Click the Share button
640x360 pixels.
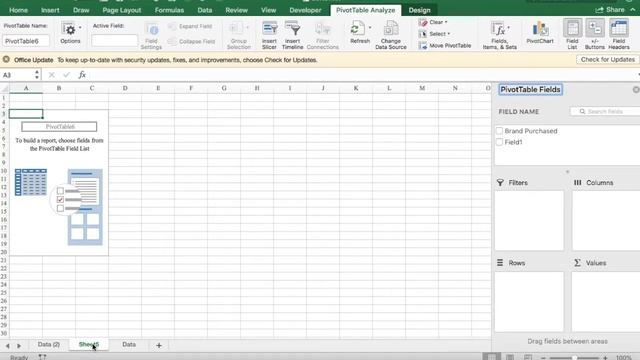coord(610,10)
